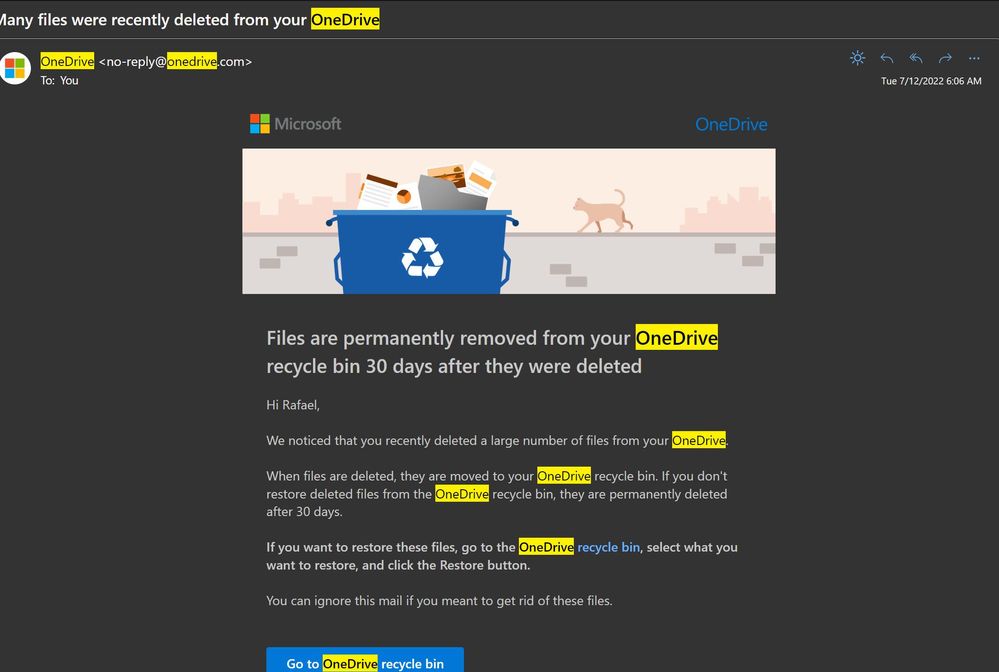Click the heading about files permanently removed

coord(492,352)
